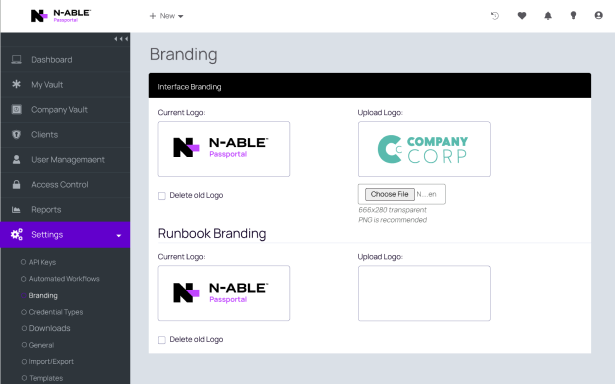Click the plus icon next to New
The image size is (615, 384).
click(153, 16)
